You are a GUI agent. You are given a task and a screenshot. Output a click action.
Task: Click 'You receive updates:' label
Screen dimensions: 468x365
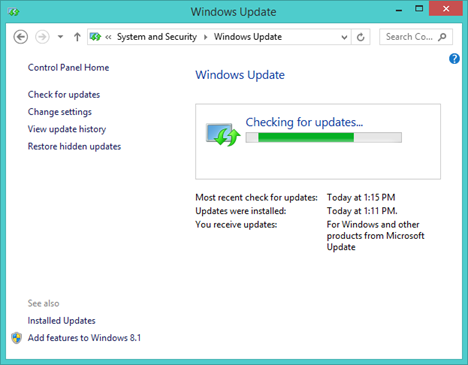(236, 225)
